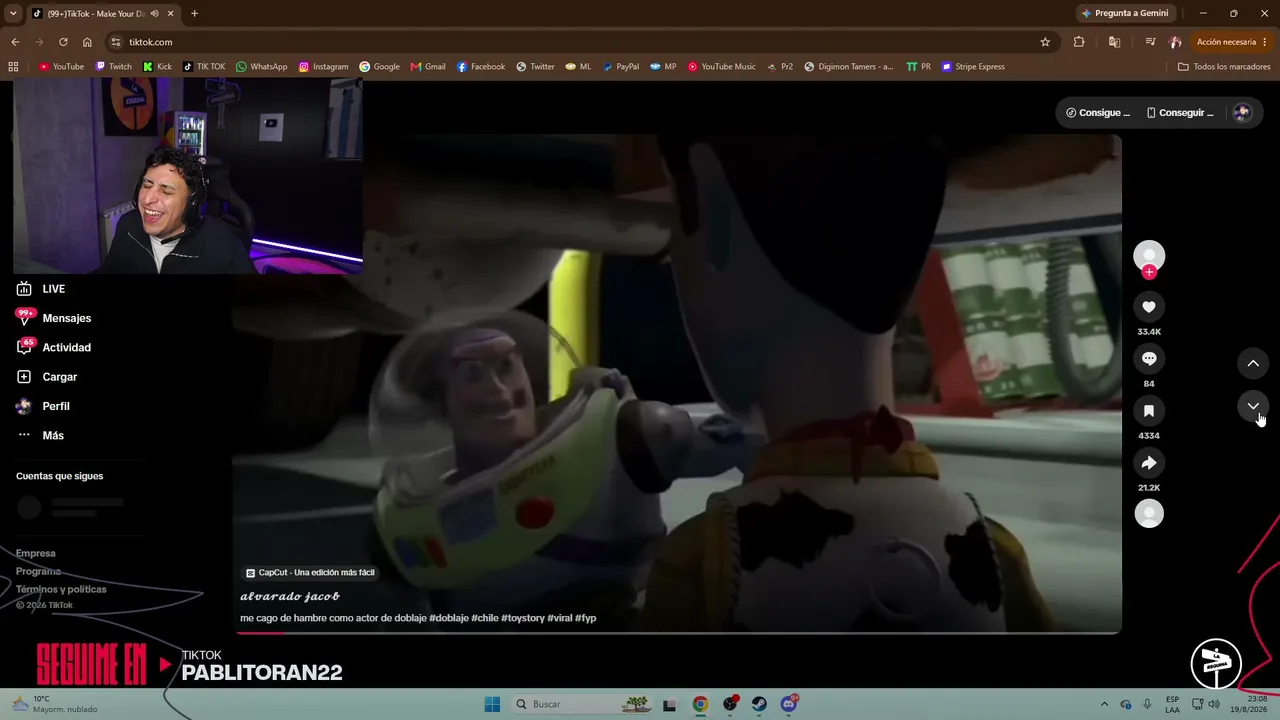Open the CapCut 'Una edición más fácil' tag
Image resolution: width=1280 pixels, height=720 pixels.
[310, 573]
